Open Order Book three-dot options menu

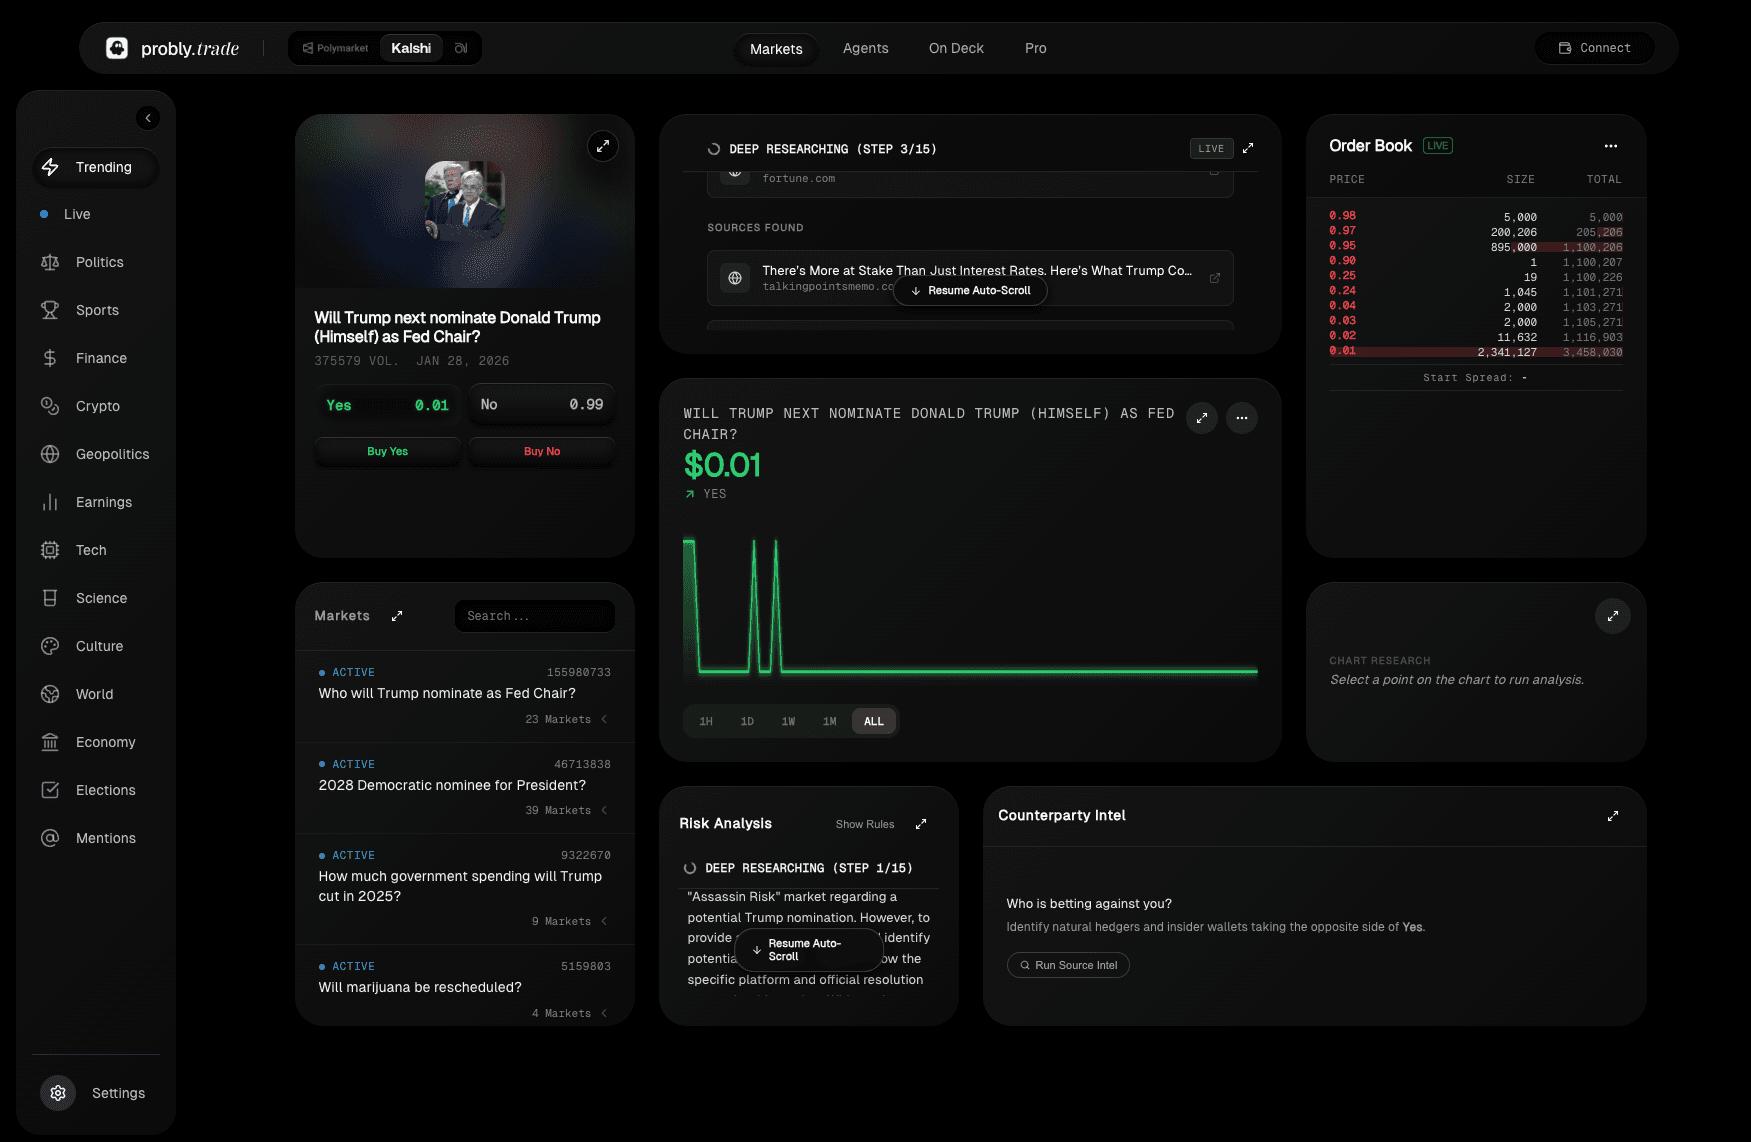pos(1610,146)
